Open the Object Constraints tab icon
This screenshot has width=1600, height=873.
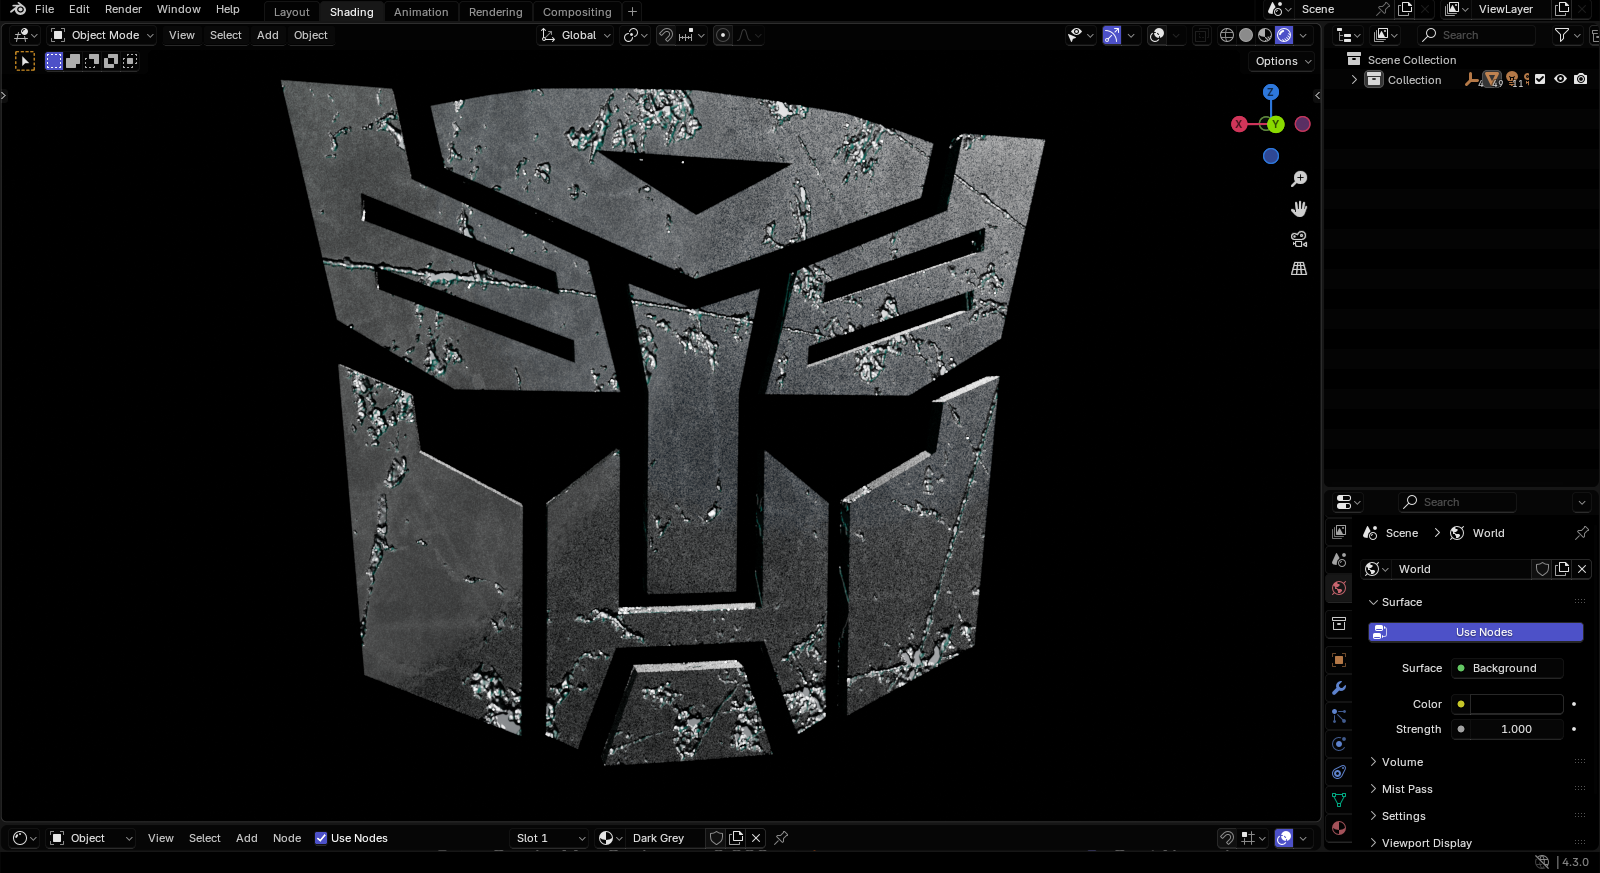tap(1339, 772)
